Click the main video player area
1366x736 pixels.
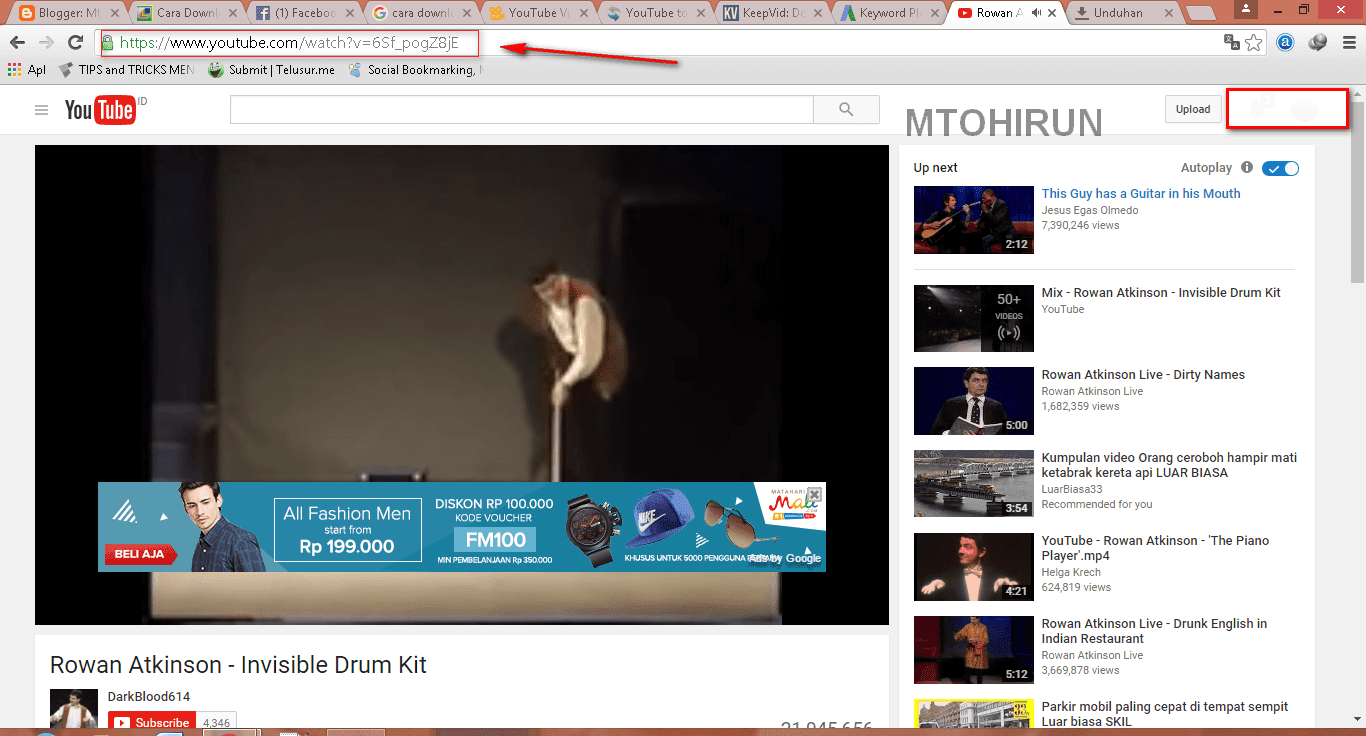click(462, 385)
